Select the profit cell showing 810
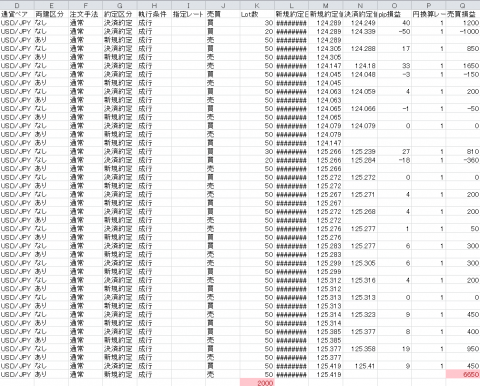480x386 pixels. pyautogui.click(x=463, y=151)
